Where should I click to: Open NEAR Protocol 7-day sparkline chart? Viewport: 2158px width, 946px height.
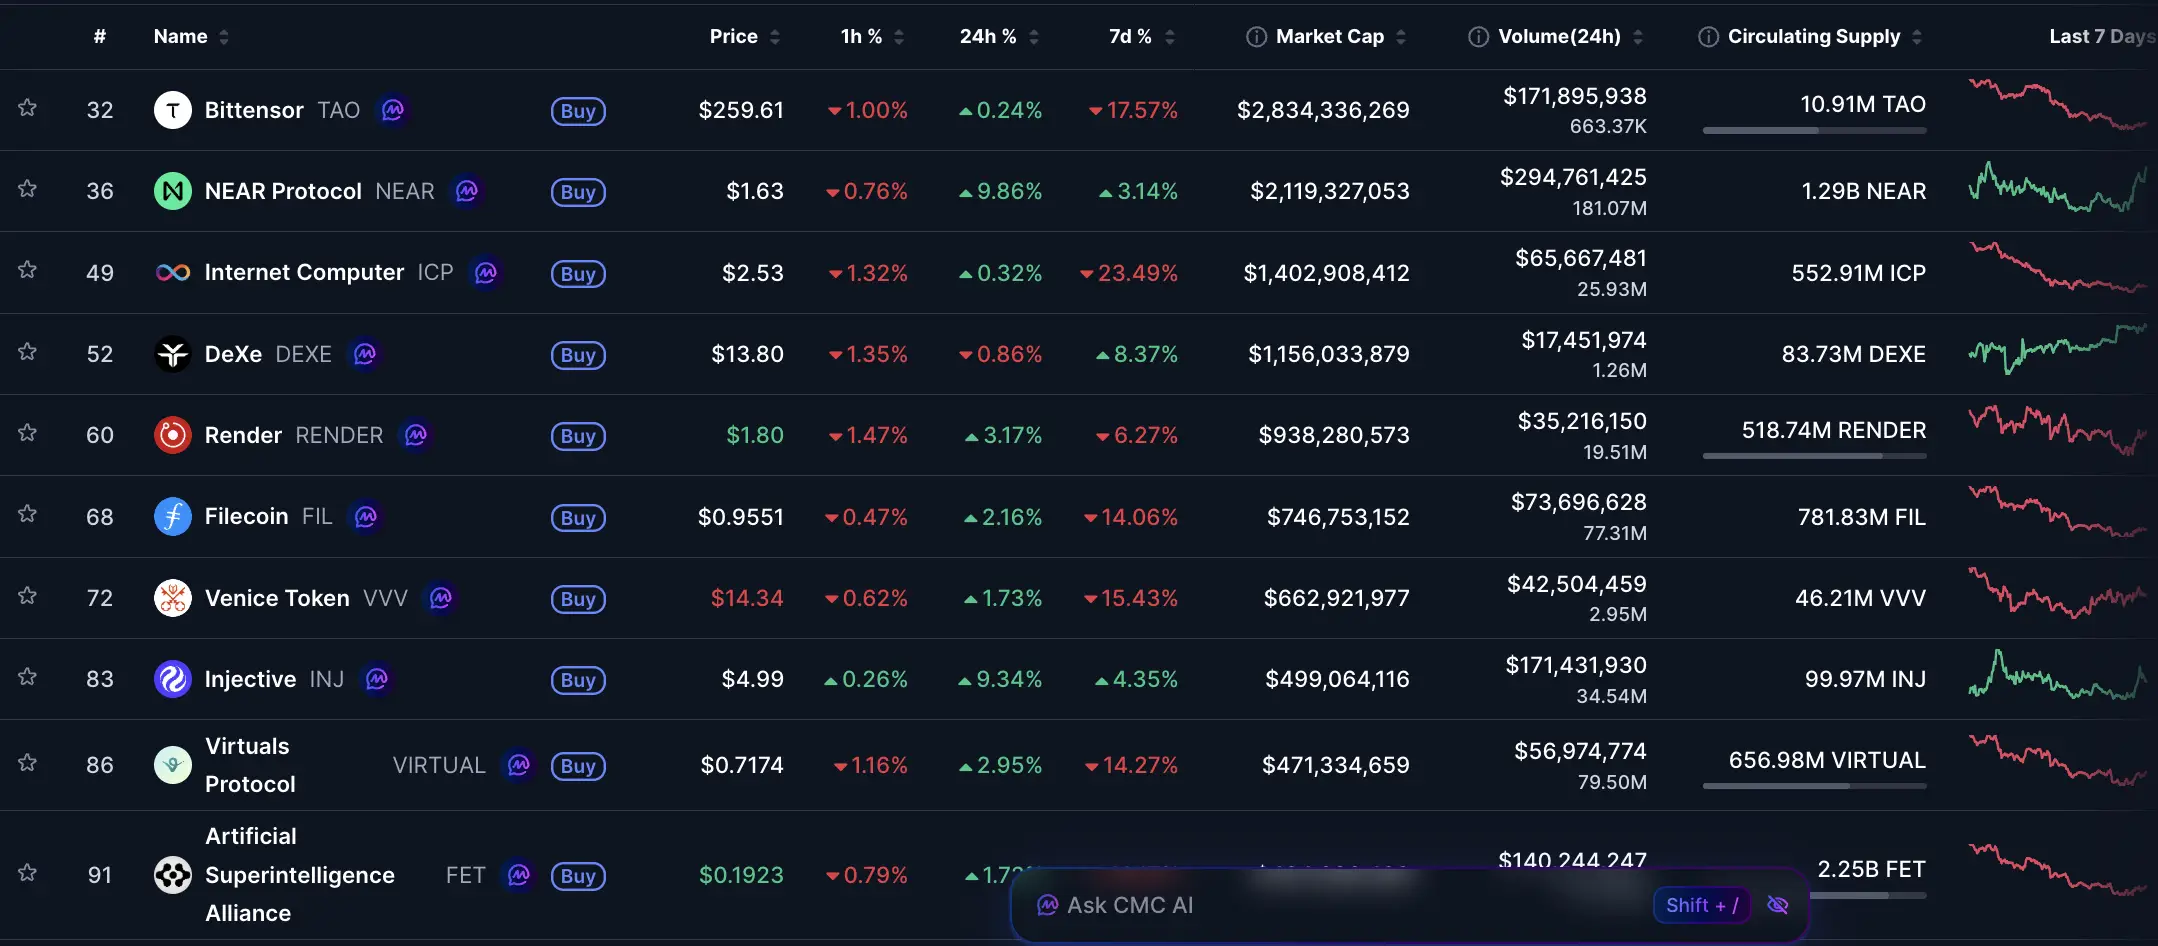[x=2057, y=188]
